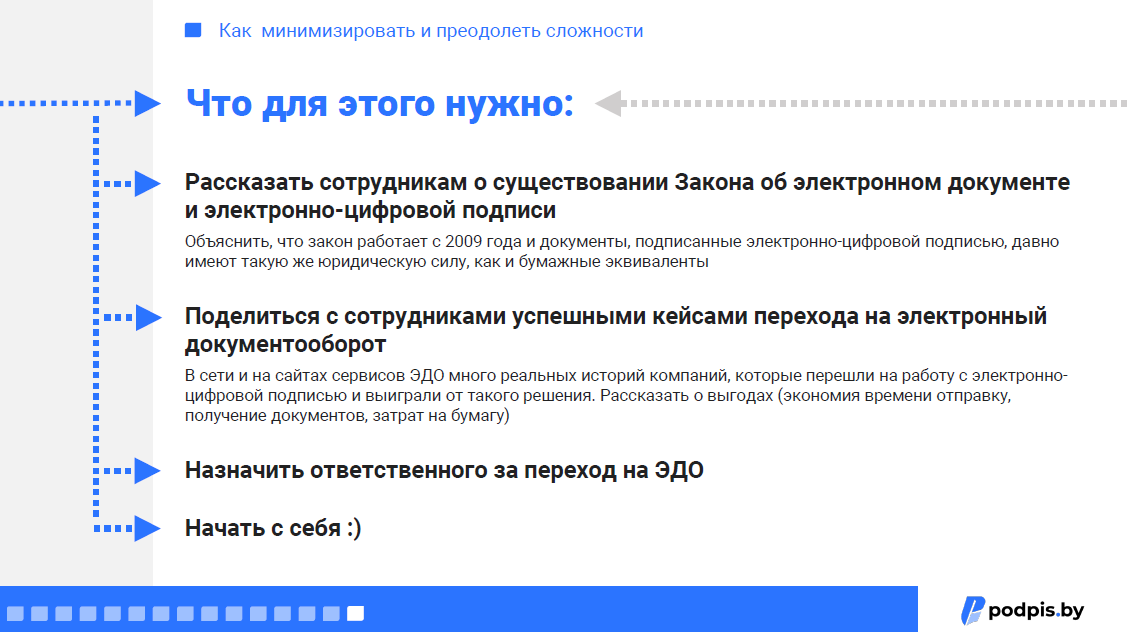Click the blue square beside the section title

pyautogui.click(x=193, y=30)
